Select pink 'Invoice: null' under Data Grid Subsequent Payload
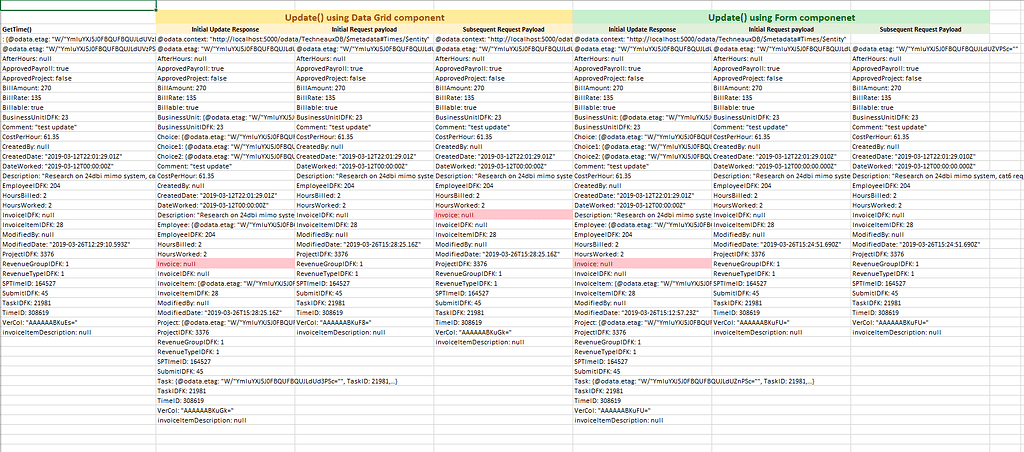The image size is (1024, 452). click(503, 214)
